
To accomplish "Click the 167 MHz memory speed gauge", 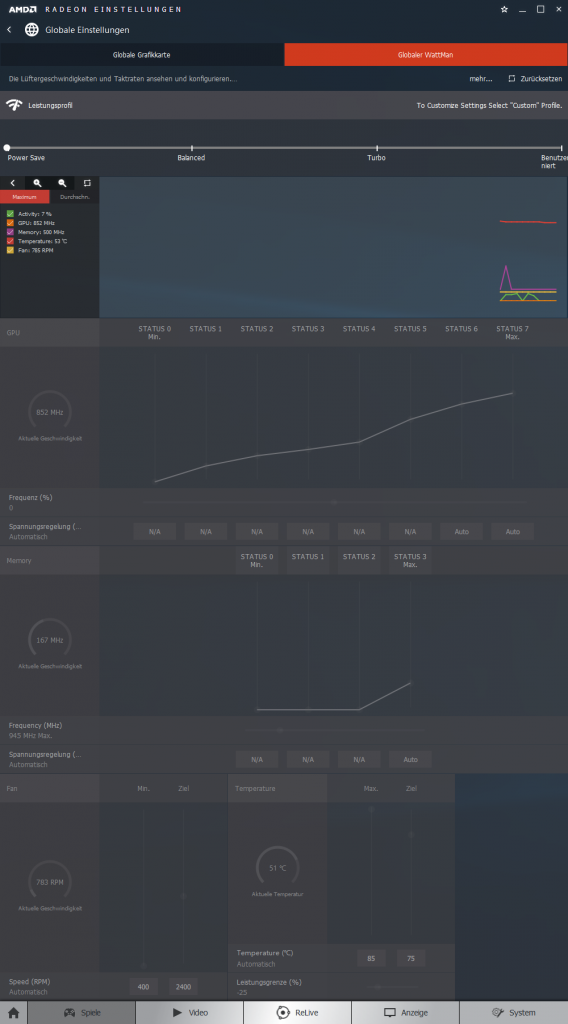I will pos(50,640).
